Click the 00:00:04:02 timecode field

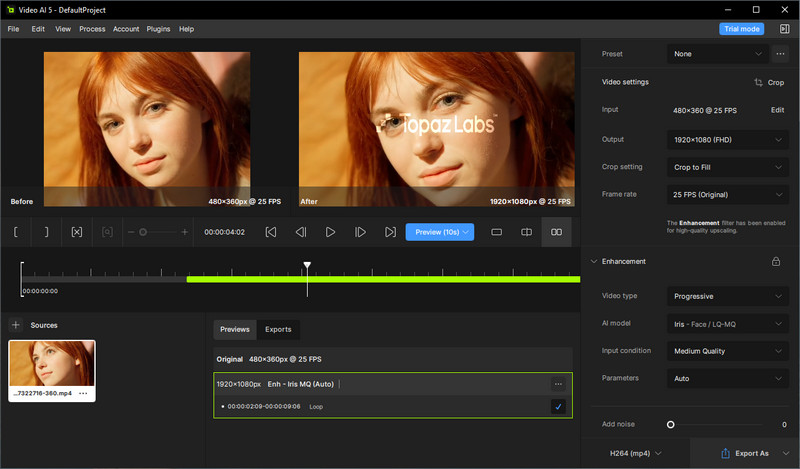(224, 232)
